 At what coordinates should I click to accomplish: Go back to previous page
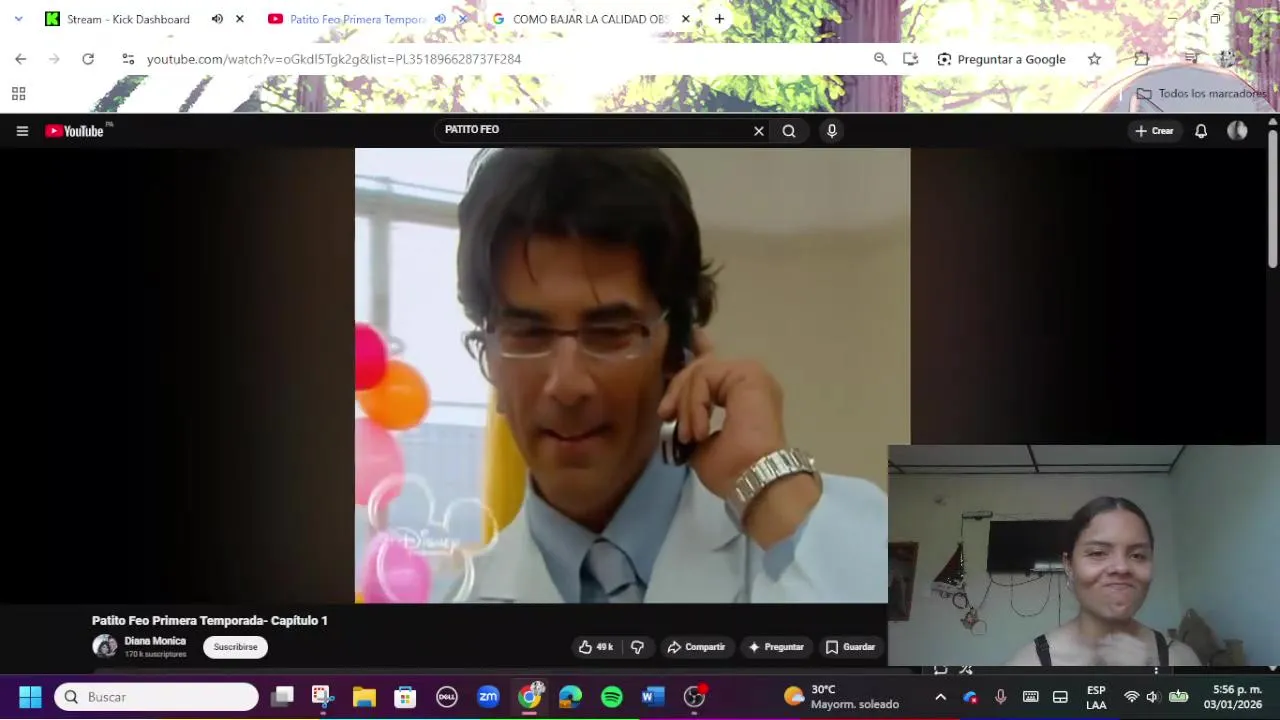pos(20,59)
